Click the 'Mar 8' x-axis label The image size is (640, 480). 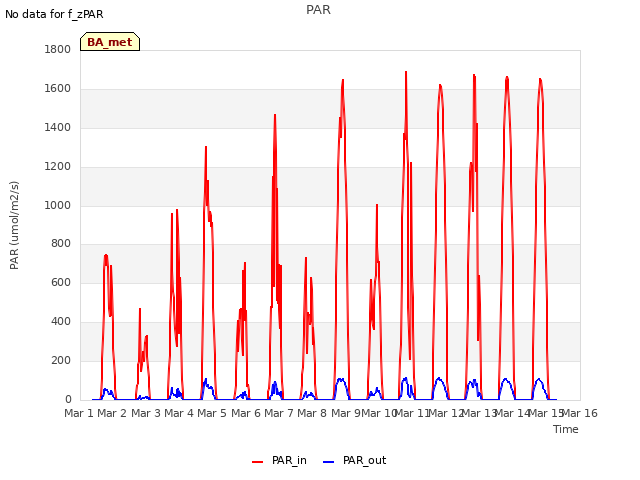312,413
